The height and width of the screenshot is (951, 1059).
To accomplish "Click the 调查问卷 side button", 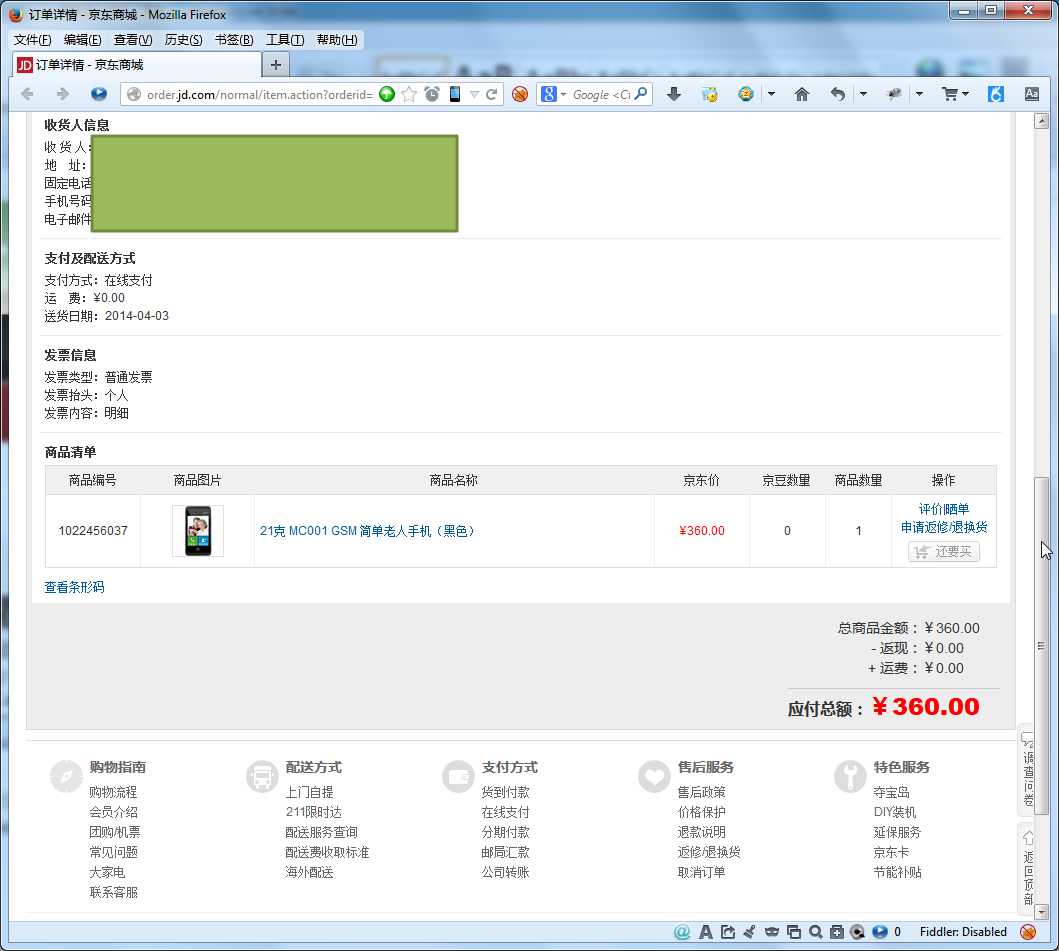I will click(x=1028, y=769).
